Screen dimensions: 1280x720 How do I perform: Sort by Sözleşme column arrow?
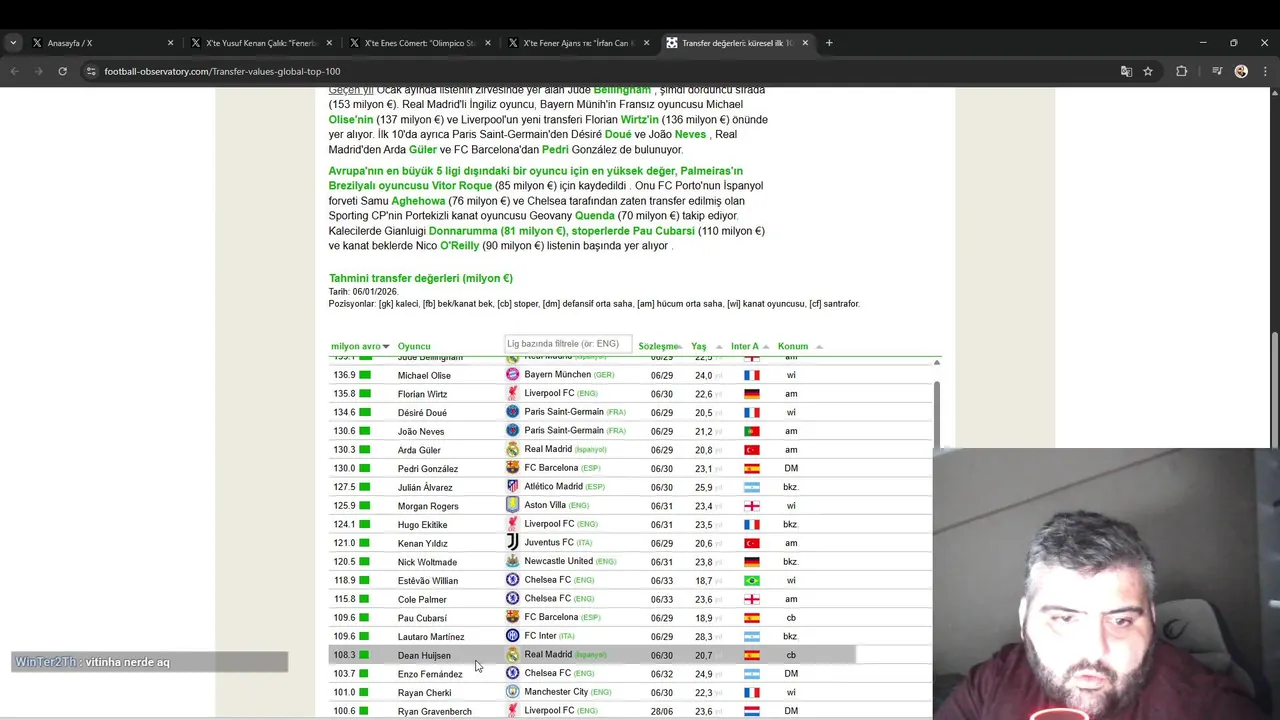point(680,346)
